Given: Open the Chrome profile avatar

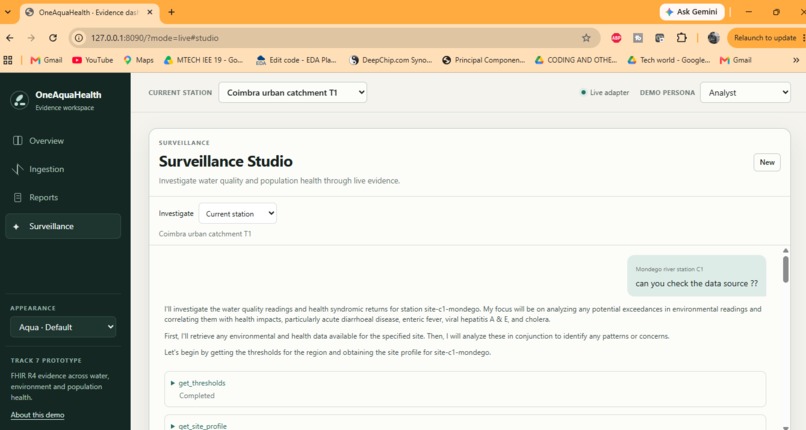Looking at the screenshot, I should coord(713,38).
